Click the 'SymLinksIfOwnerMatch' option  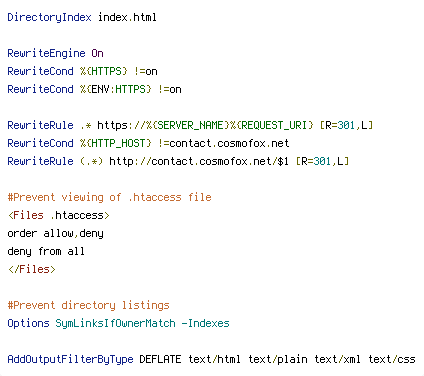(x=115, y=323)
